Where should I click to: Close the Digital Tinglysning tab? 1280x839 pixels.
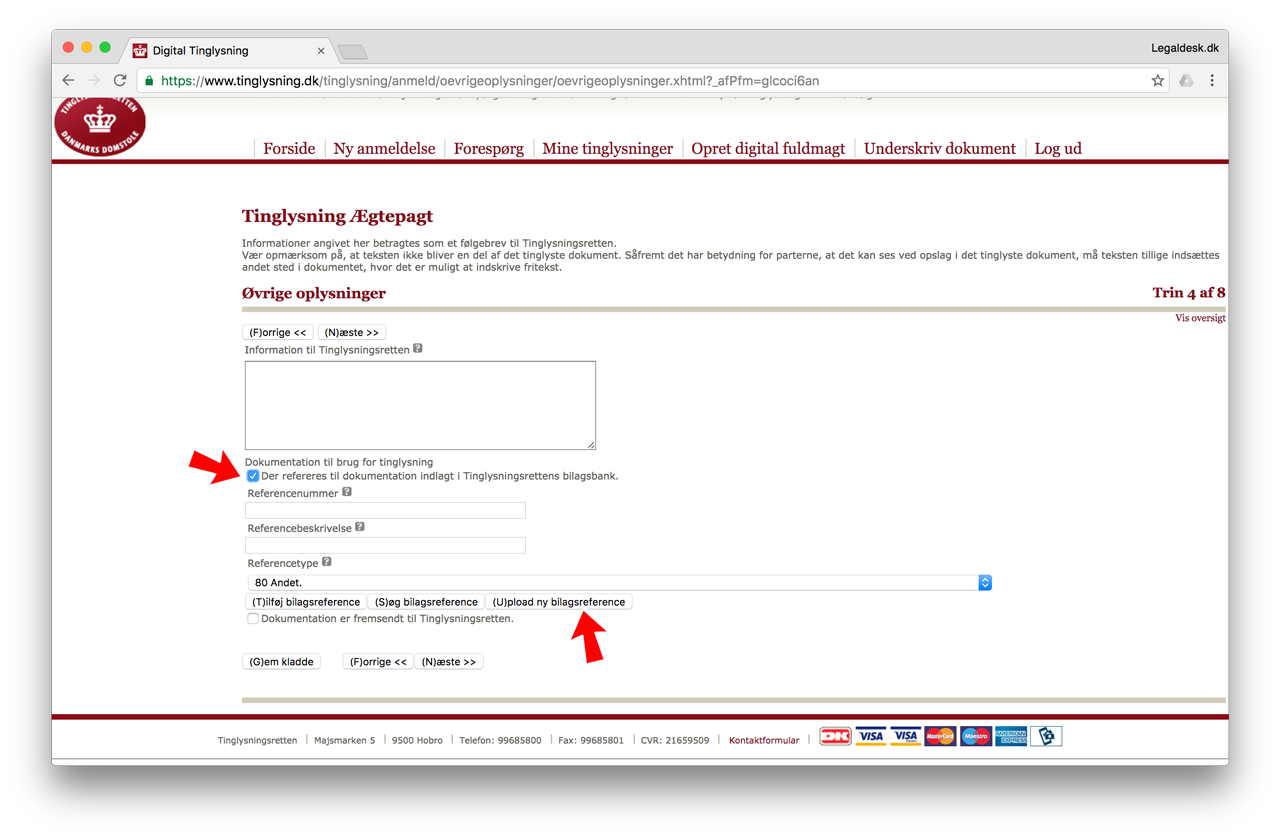(x=321, y=51)
